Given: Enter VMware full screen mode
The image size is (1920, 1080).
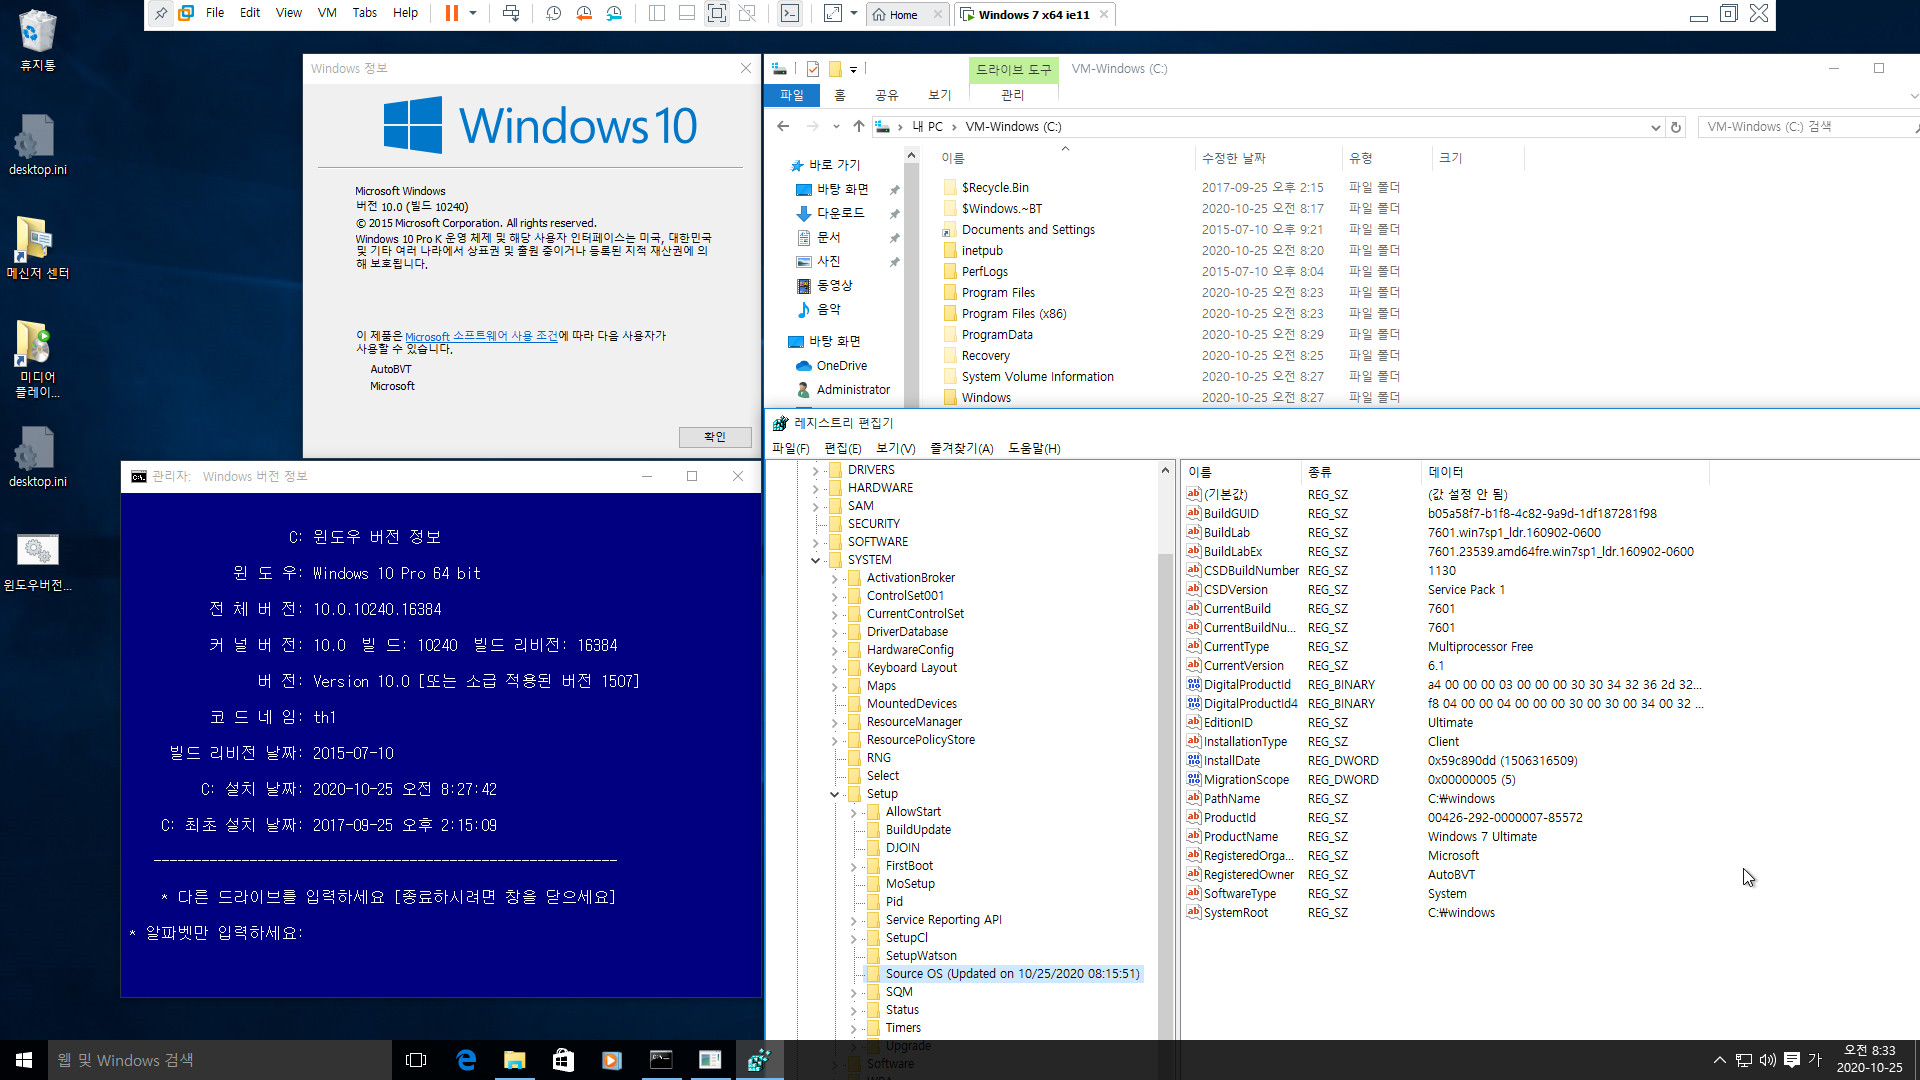Looking at the screenshot, I should pyautogui.click(x=717, y=14).
